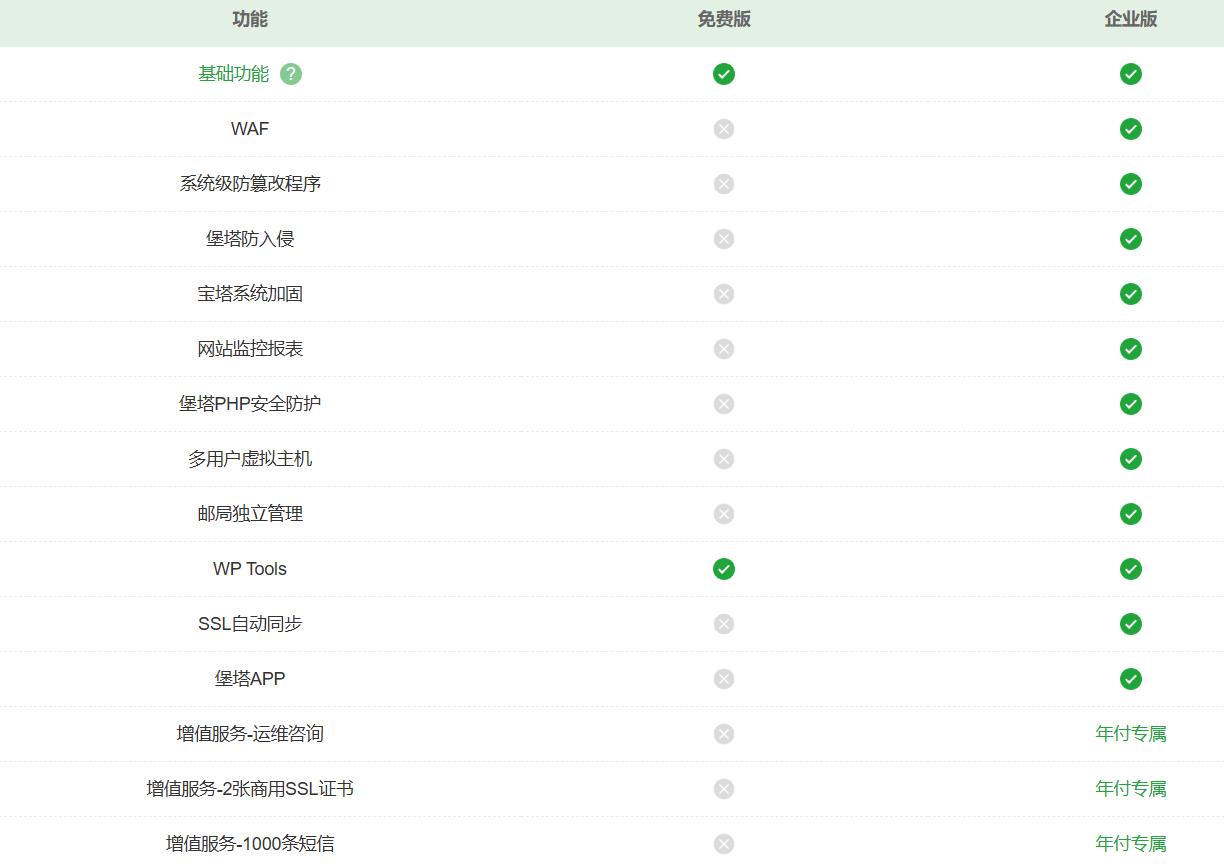Click the 企业版 check for 网站监控报表
1224x866 pixels.
[x=1131, y=349]
